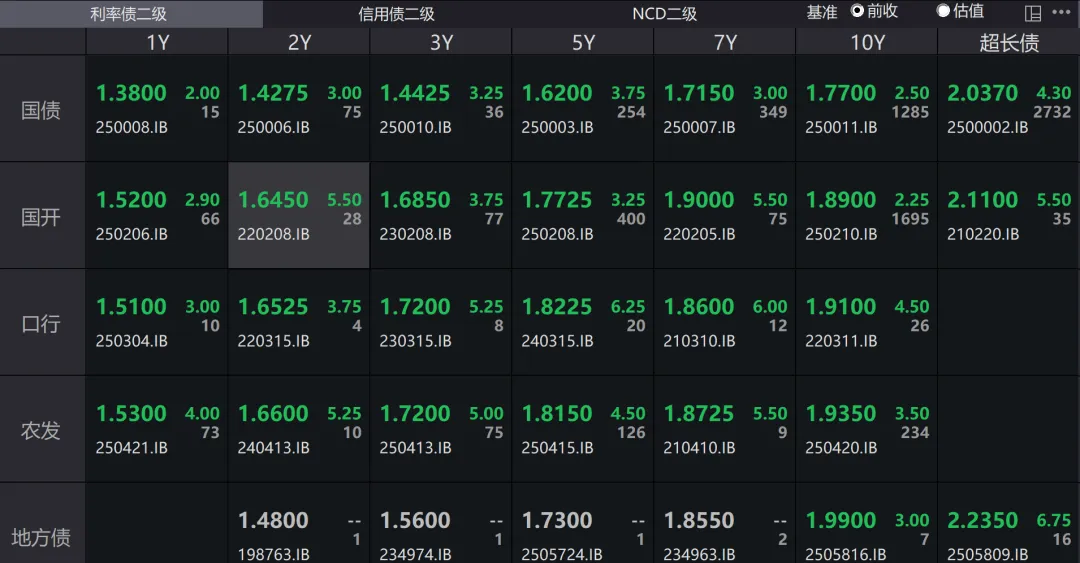This screenshot has width=1080, height=563.
Task: Click the 240315.IB 5Y cell
Action: tap(583, 322)
